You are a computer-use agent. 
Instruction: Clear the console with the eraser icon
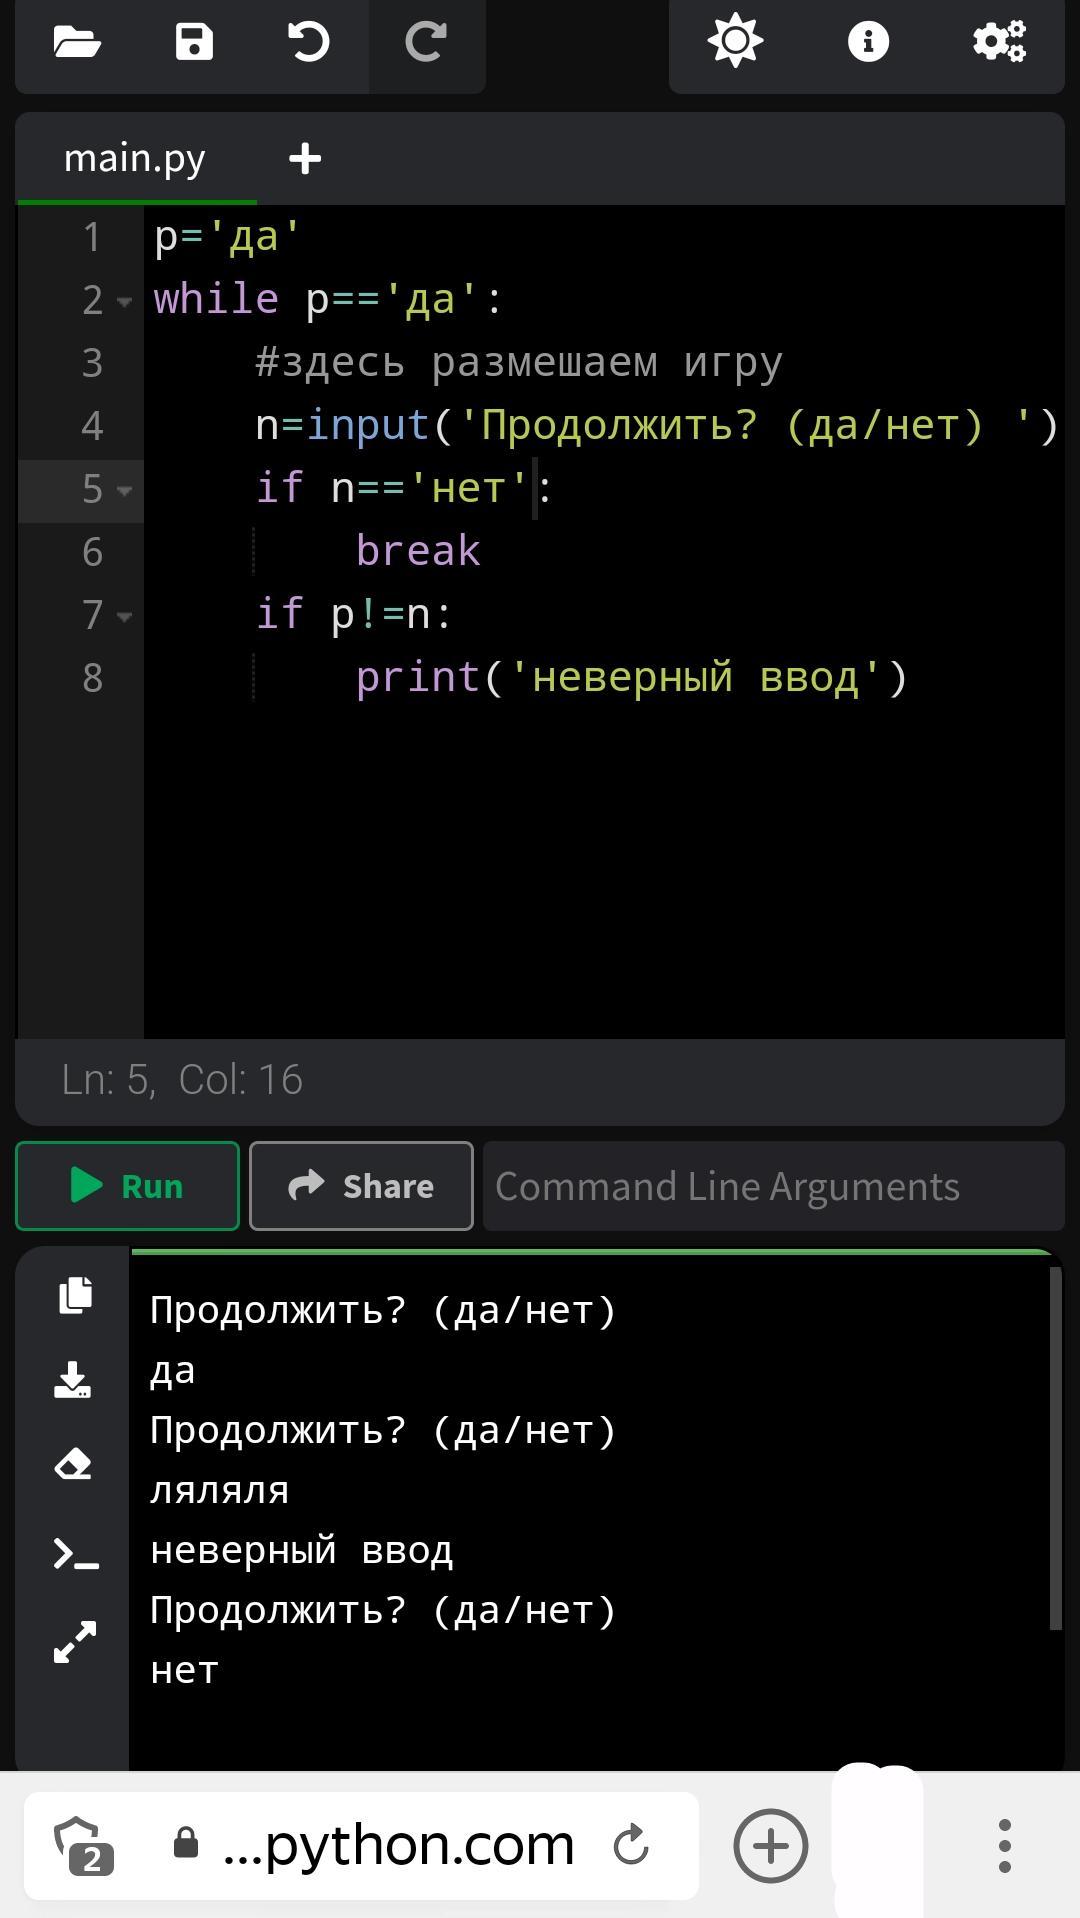pyautogui.click(x=73, y=1465)
